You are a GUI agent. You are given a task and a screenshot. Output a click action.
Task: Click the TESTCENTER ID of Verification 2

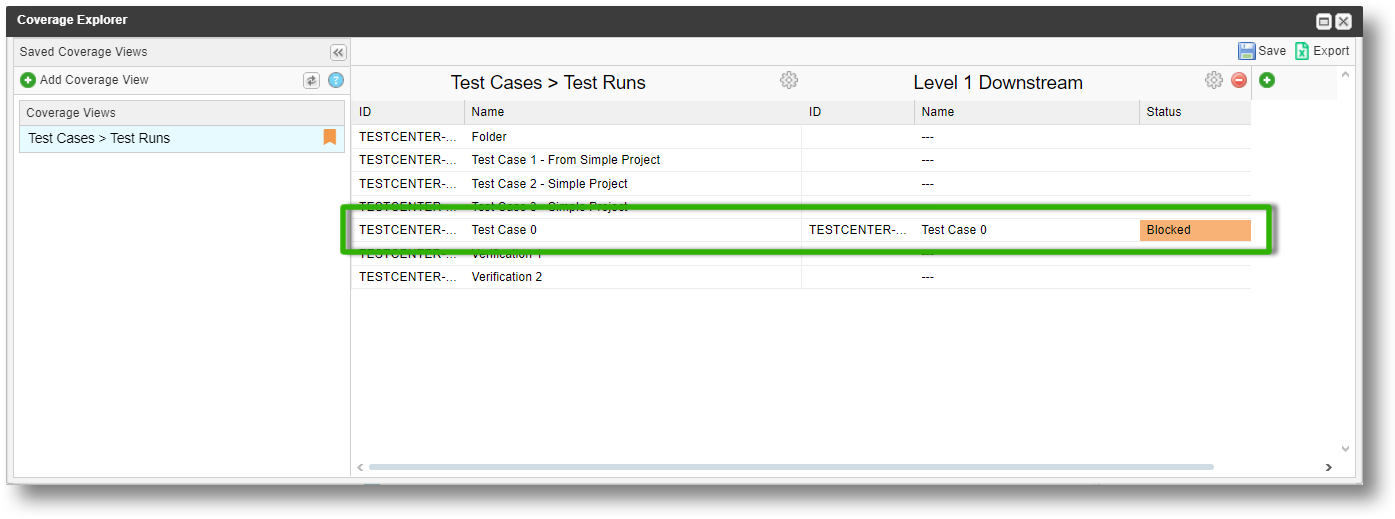(x=408, y=276)
